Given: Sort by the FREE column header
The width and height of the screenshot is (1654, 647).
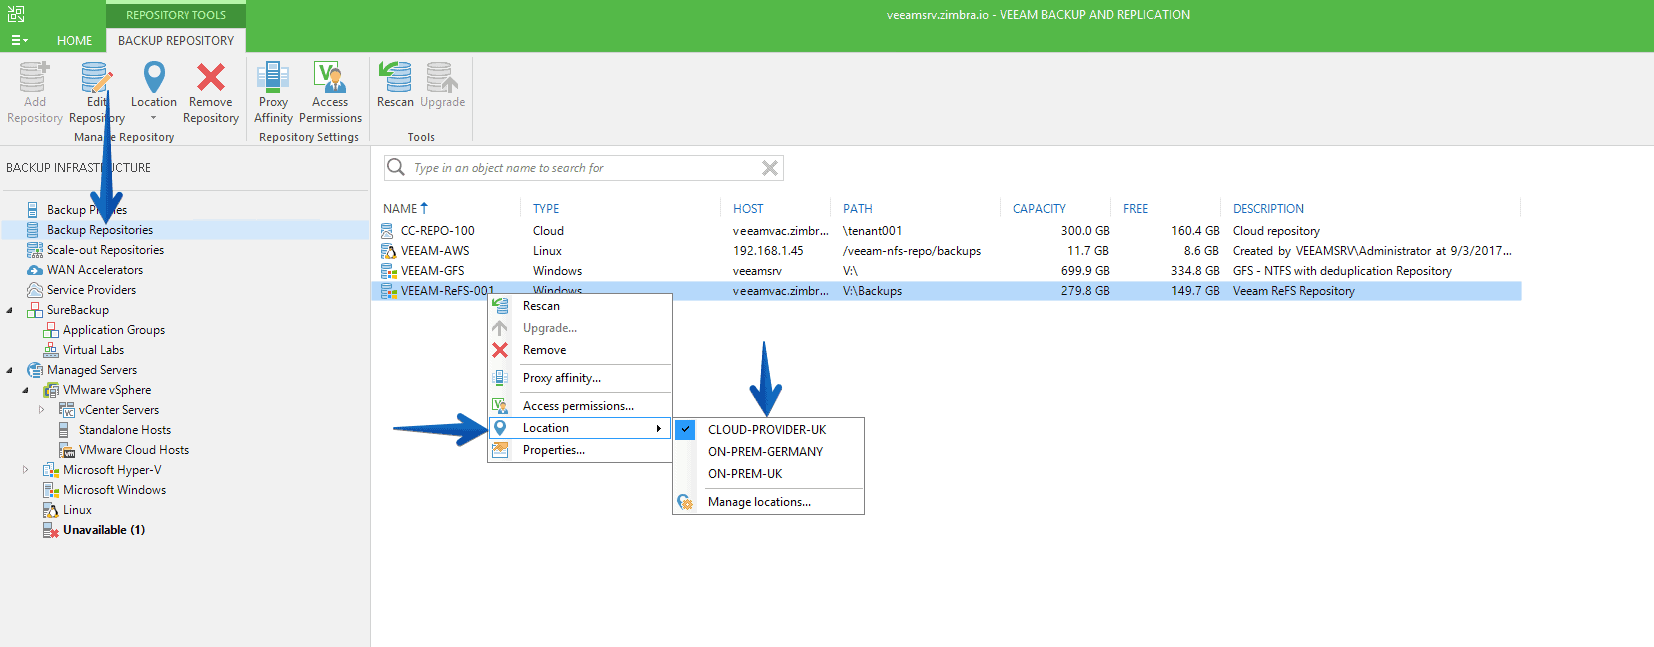Looking at the screenshot, I should click(x=1135, y=209).
